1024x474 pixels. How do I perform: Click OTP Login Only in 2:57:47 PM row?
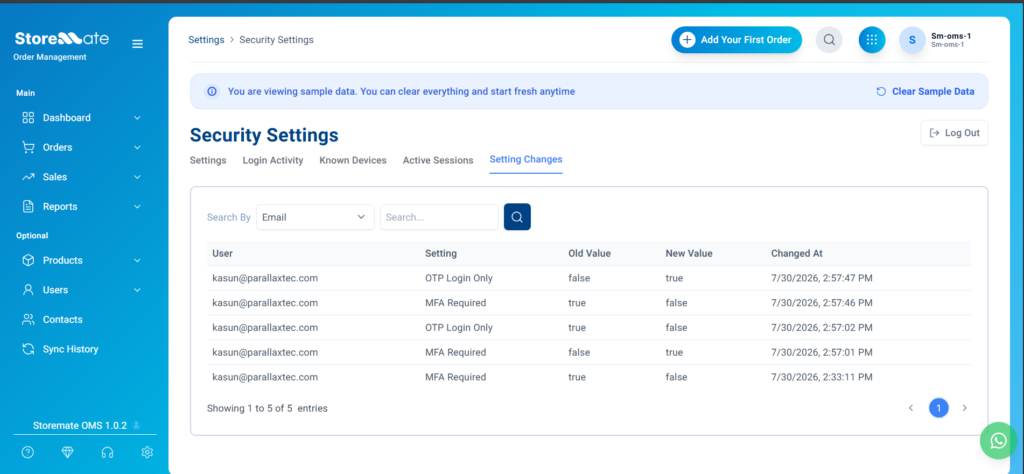click(x=459, y=278)
